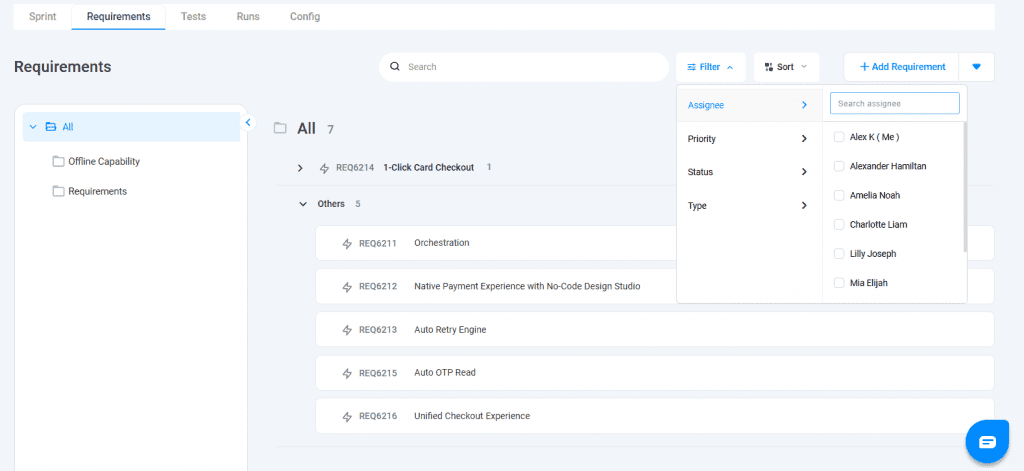Open the Priority filter submenu

pos(748,139)
